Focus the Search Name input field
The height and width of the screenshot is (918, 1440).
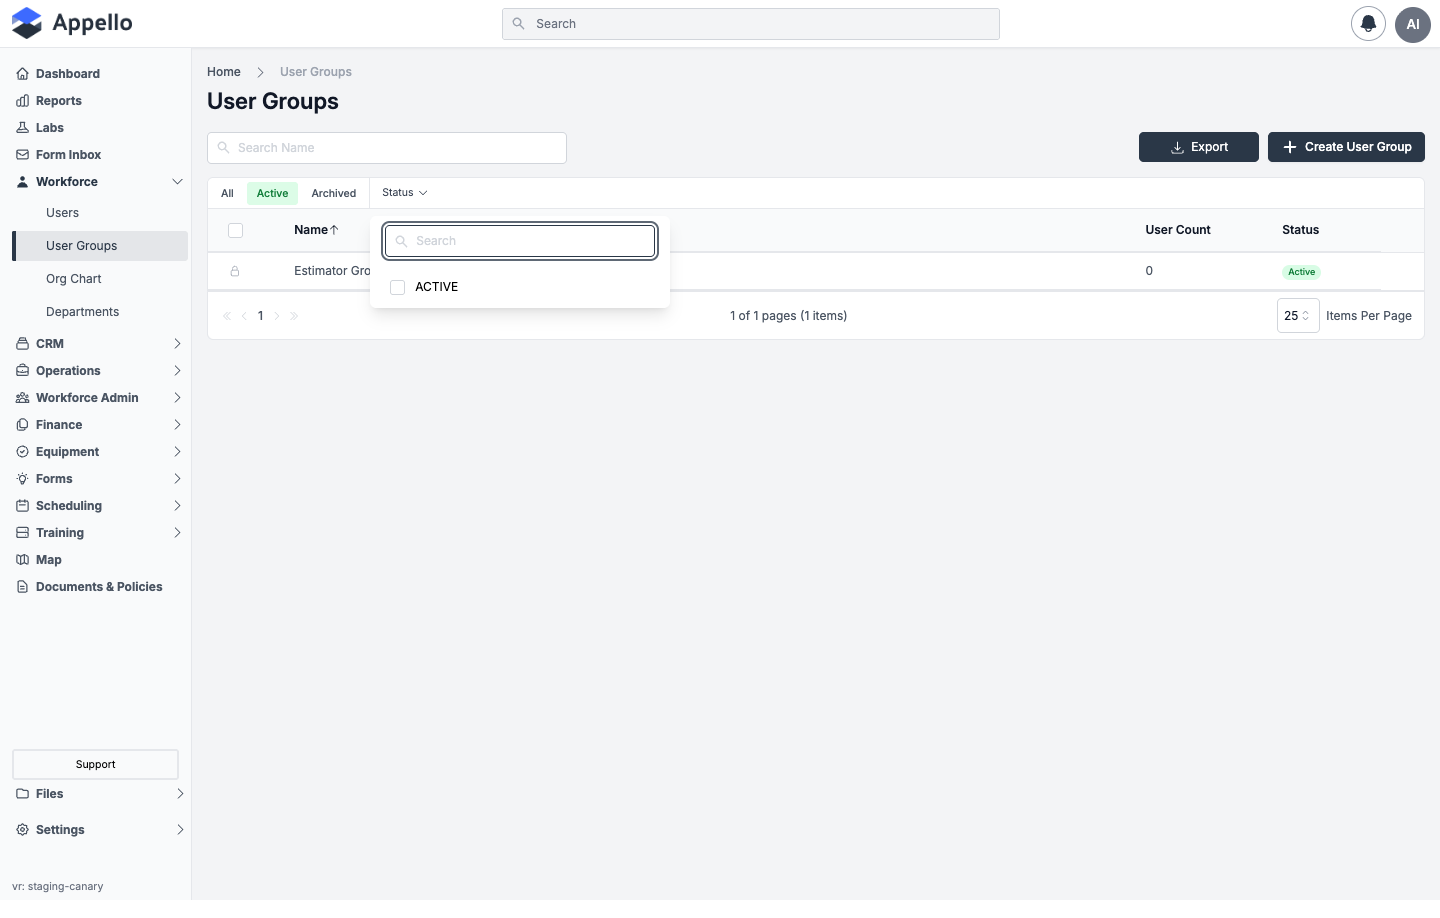pos(387,148)
